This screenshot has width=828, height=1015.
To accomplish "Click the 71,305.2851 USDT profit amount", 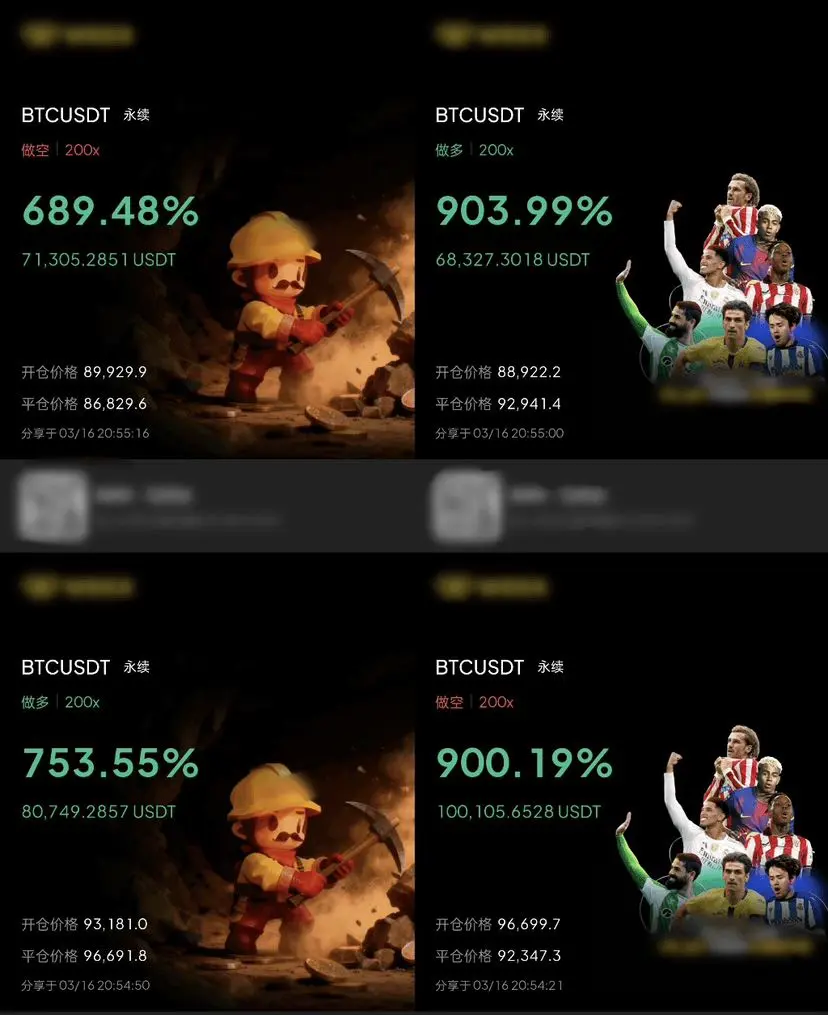I will (x=98, y=260).
